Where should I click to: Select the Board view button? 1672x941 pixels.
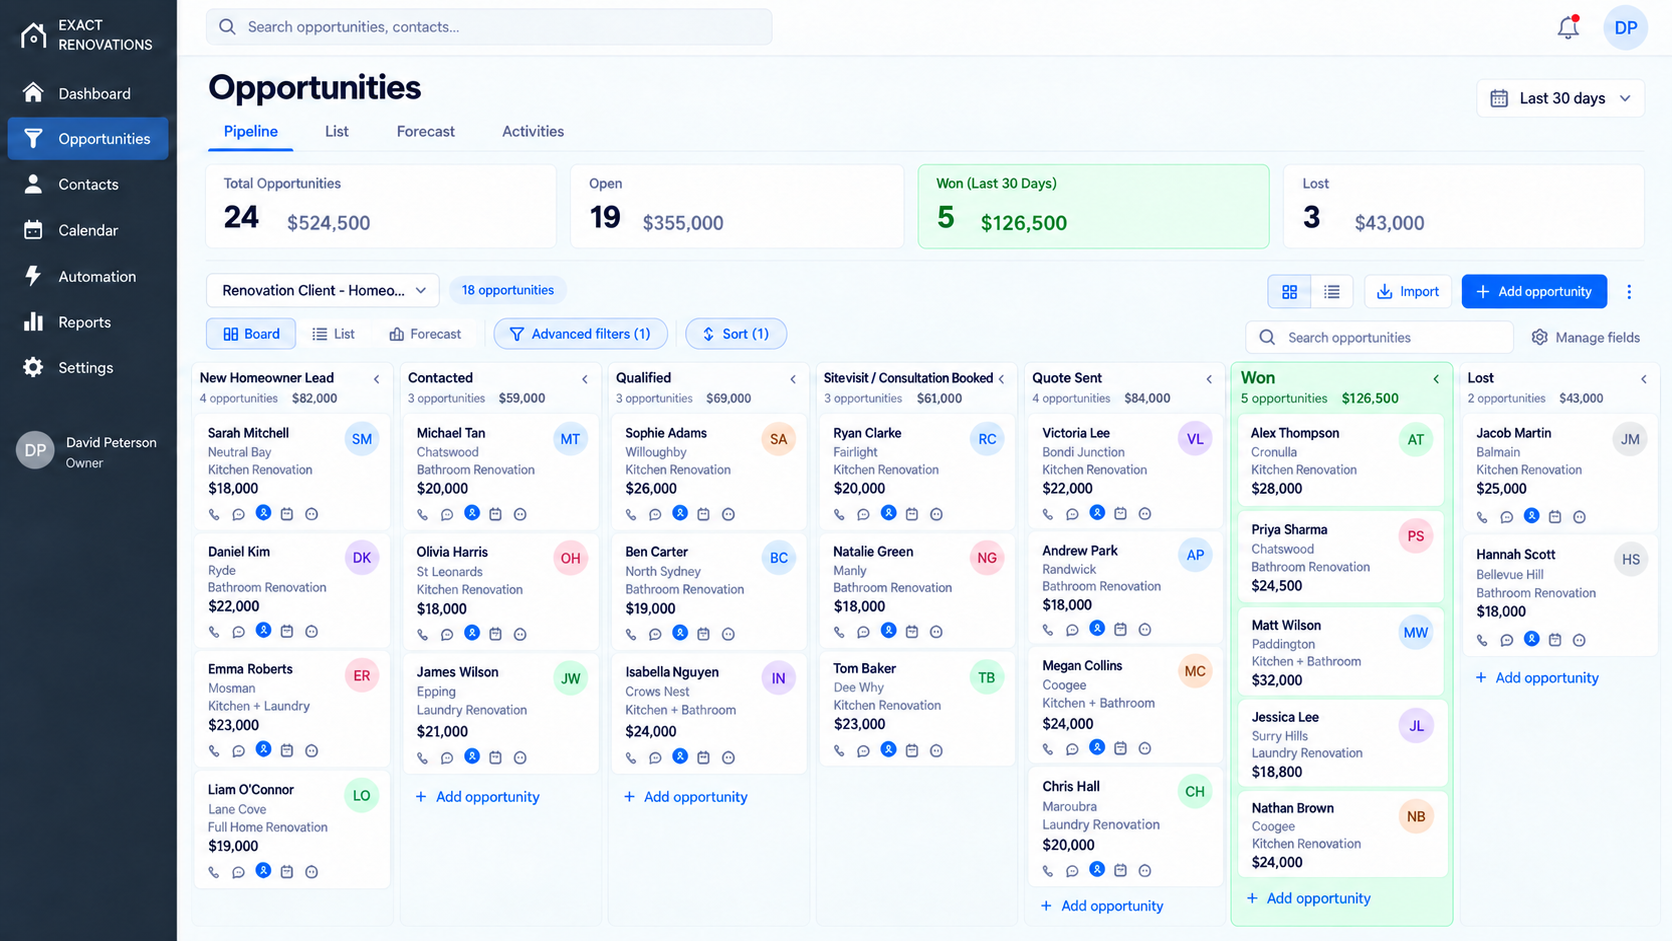pyautogui.click(x=251, y=334)
